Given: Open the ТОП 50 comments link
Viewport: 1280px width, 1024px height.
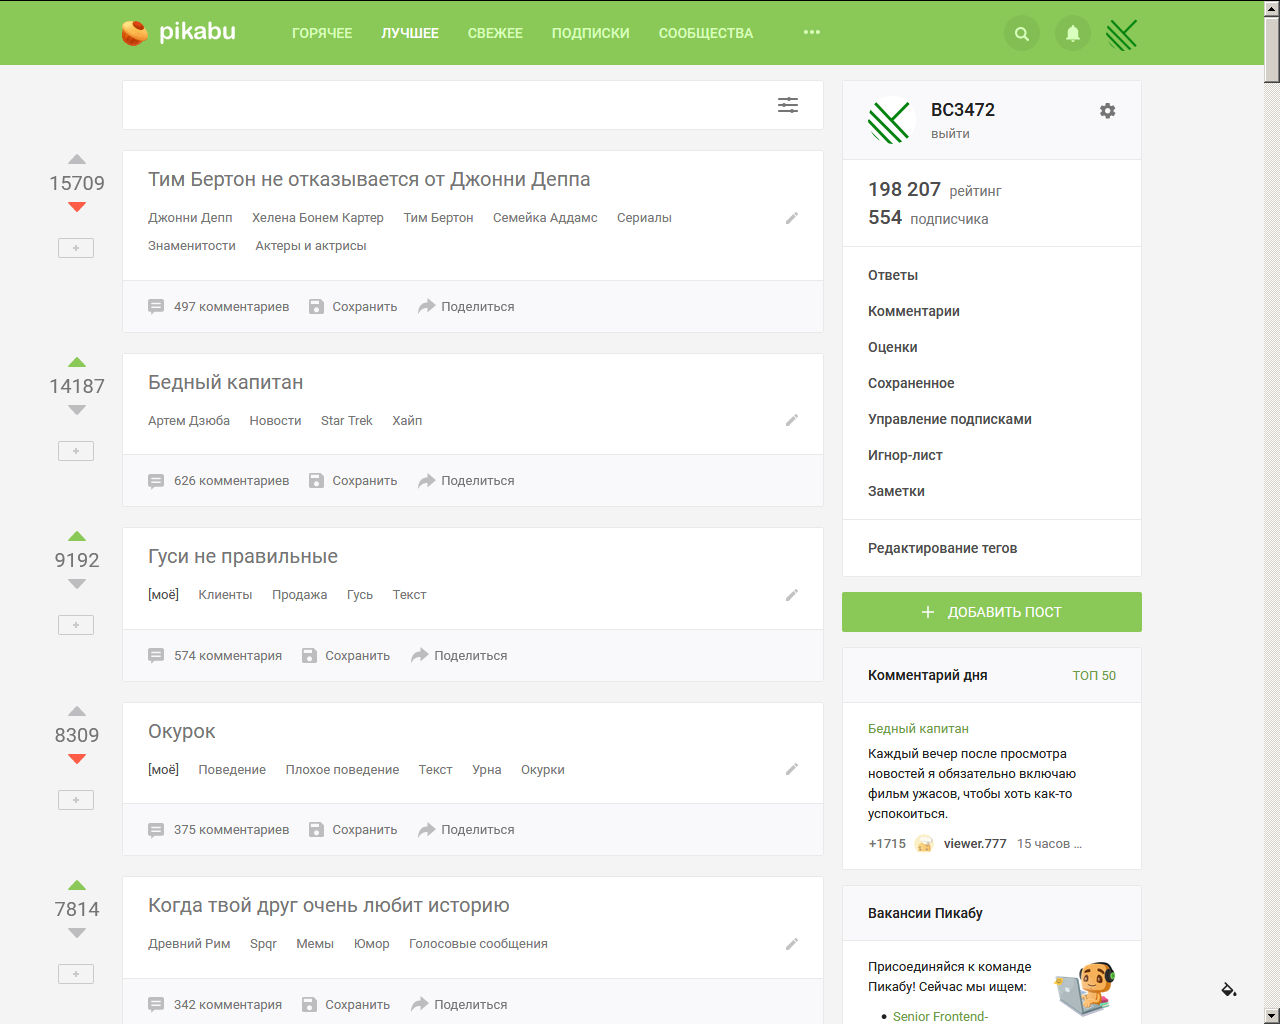Looking at the screenshot, I should (1093, 676).
